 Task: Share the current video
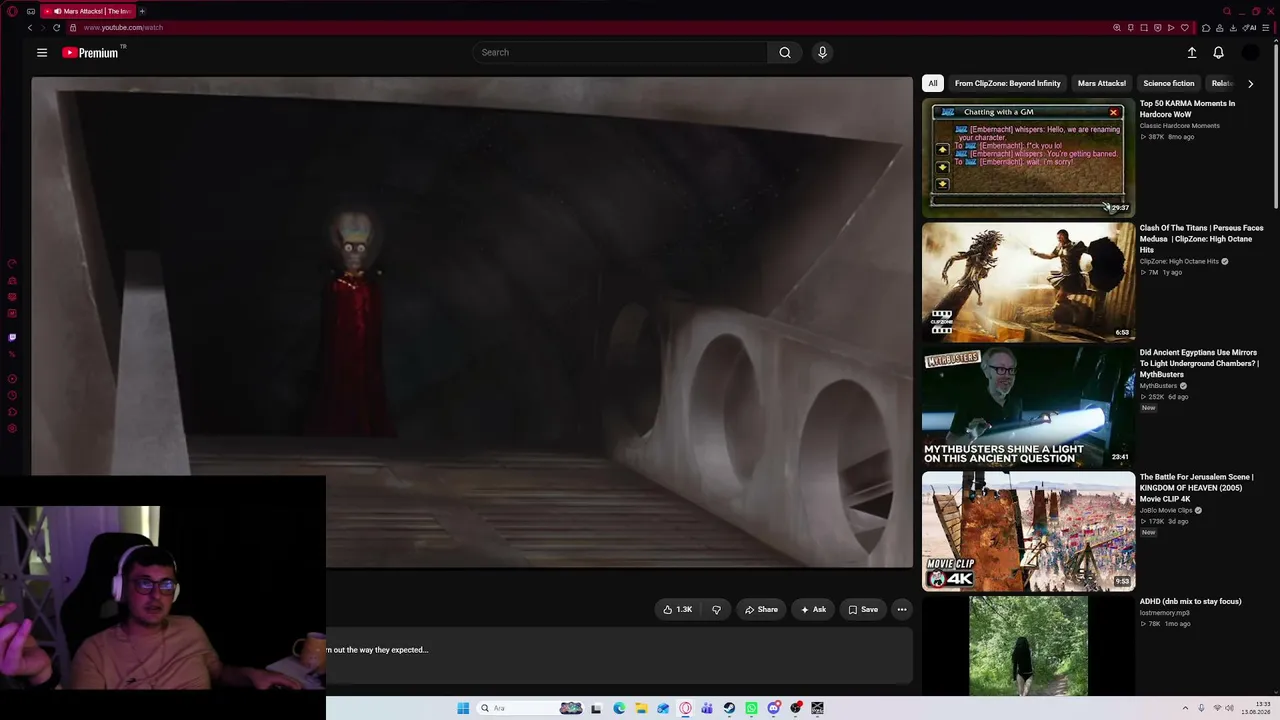tap(761, 609)
